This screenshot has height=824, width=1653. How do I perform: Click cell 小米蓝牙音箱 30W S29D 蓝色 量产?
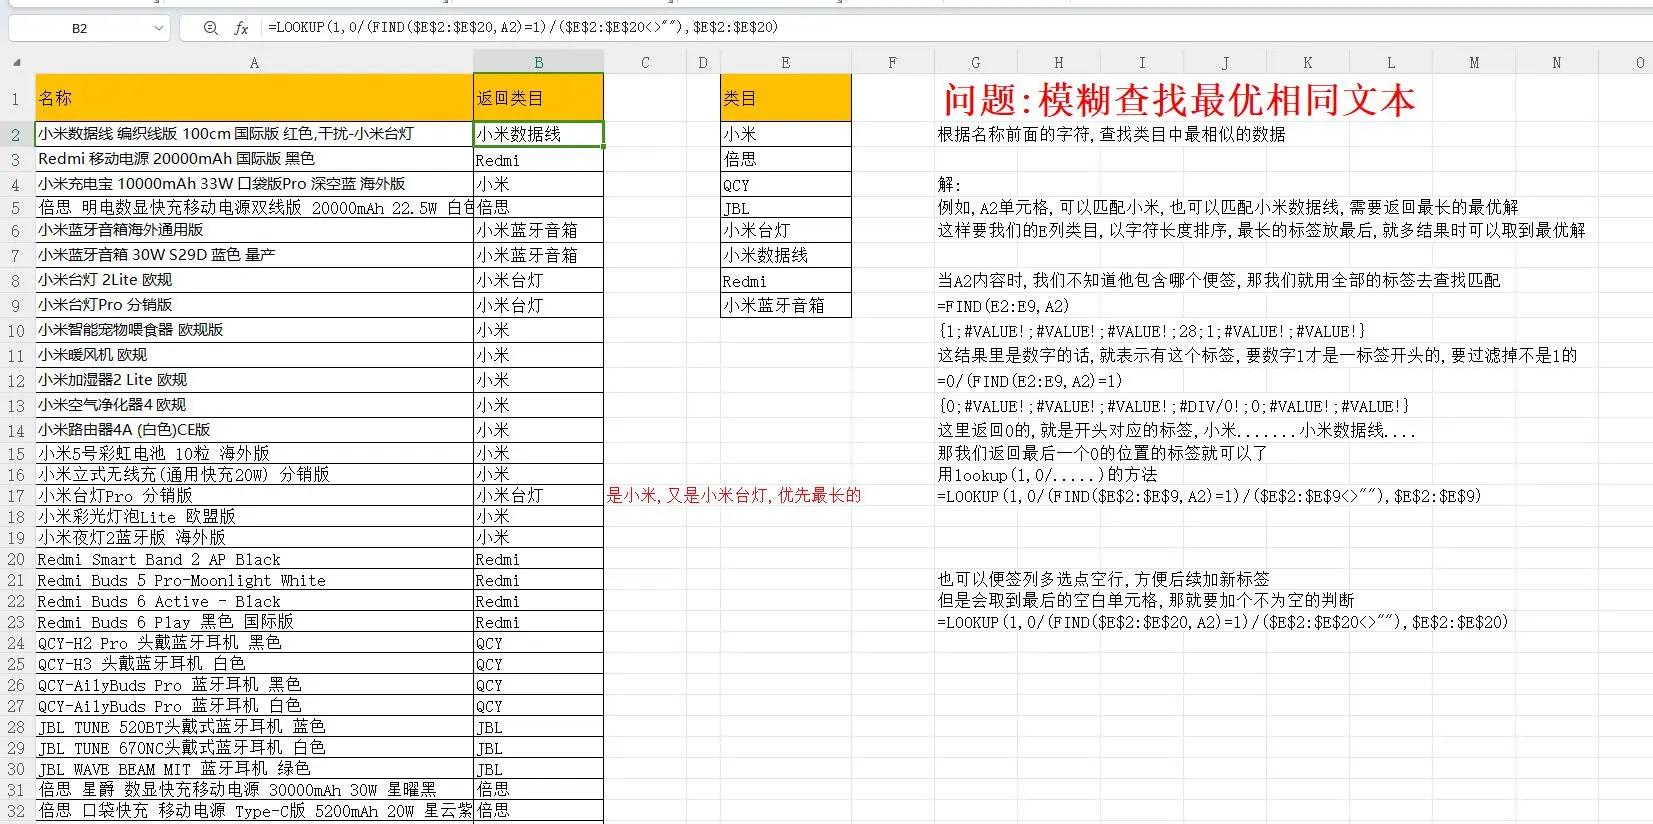[254, 255]
